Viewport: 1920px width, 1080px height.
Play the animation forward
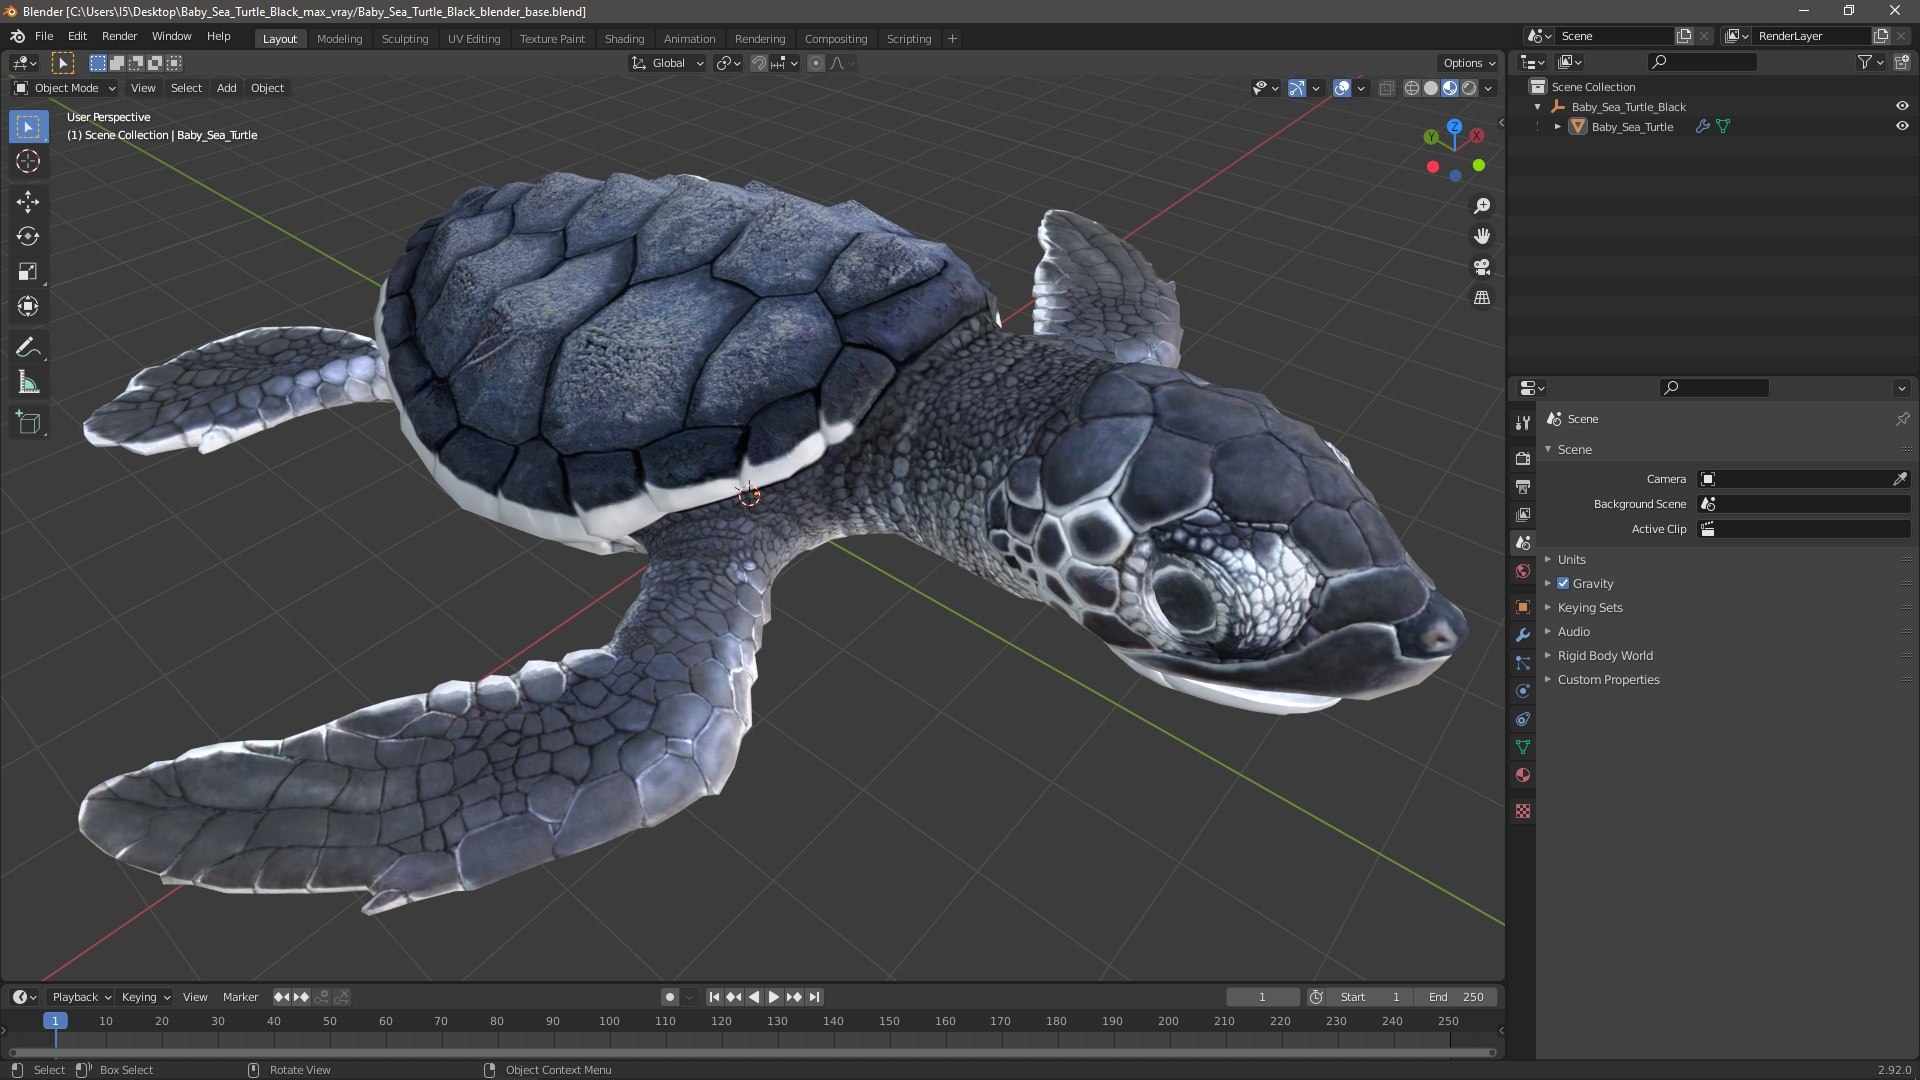(773, 997)
